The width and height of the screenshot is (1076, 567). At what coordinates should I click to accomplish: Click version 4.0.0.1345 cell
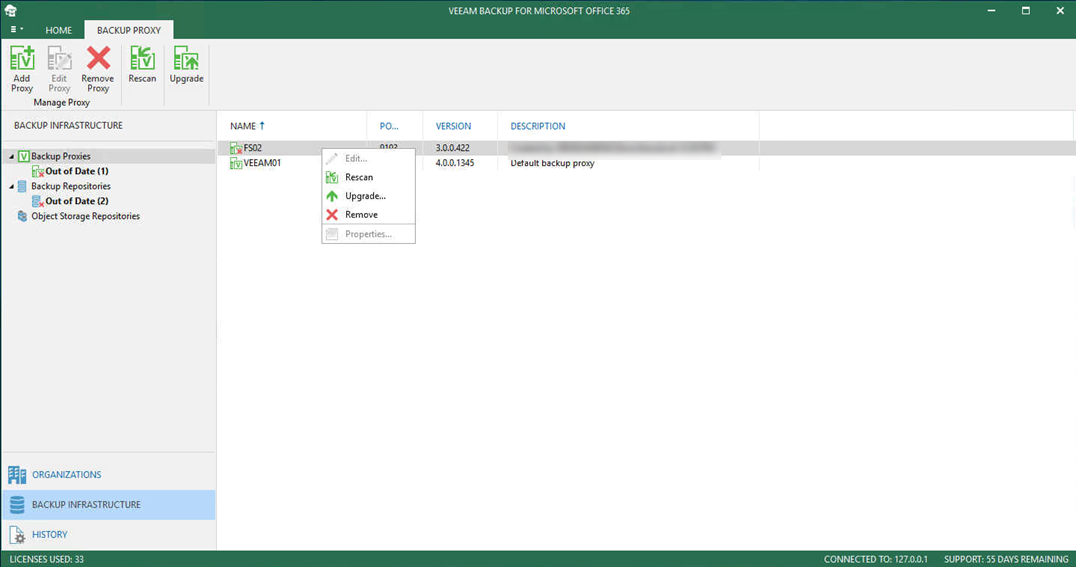(455, 163)
